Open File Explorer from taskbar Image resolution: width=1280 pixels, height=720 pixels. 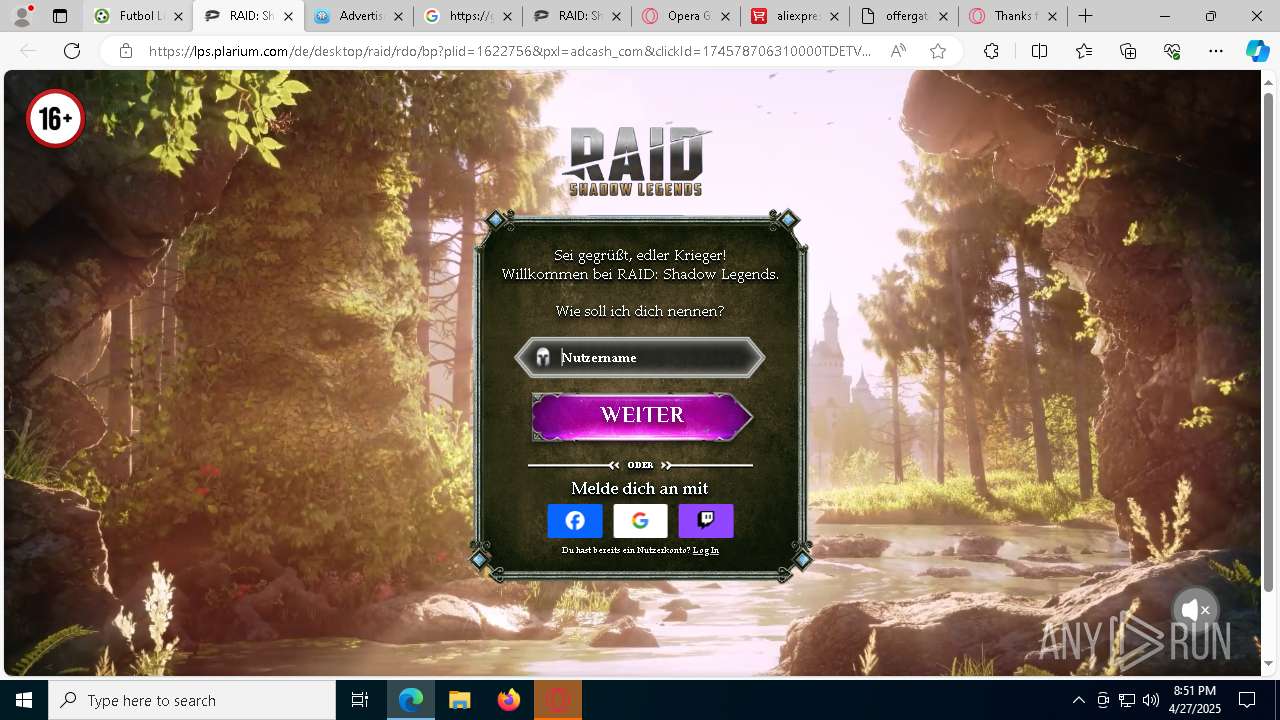click(460, 700)
